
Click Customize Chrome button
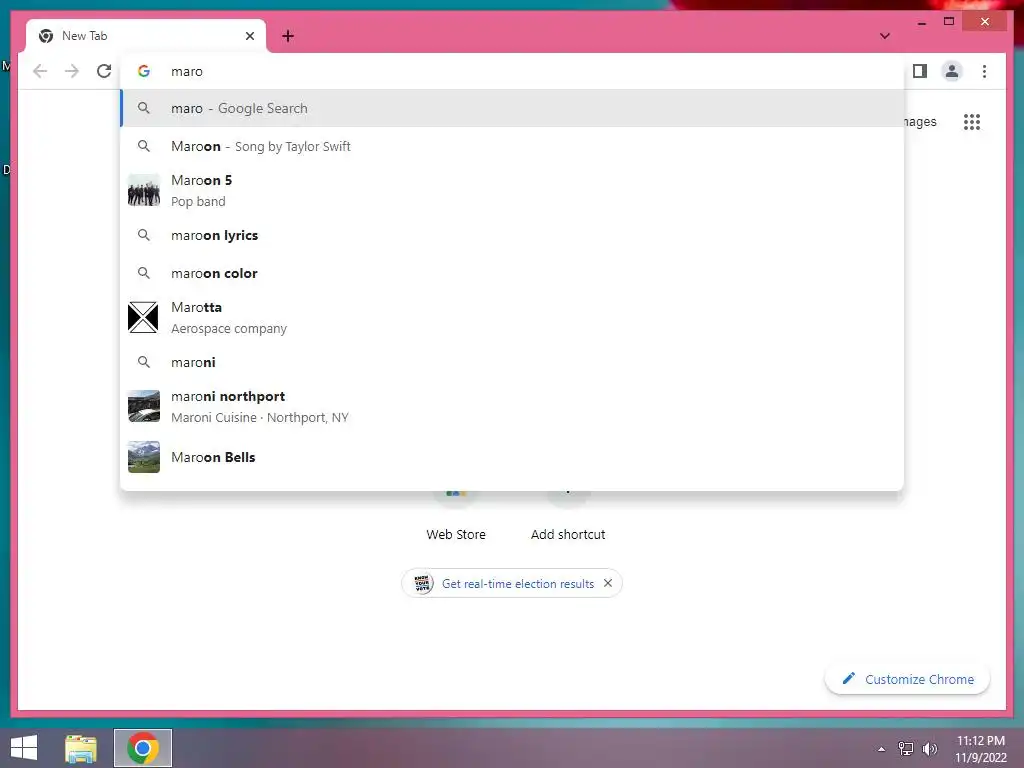coord(907,679)
